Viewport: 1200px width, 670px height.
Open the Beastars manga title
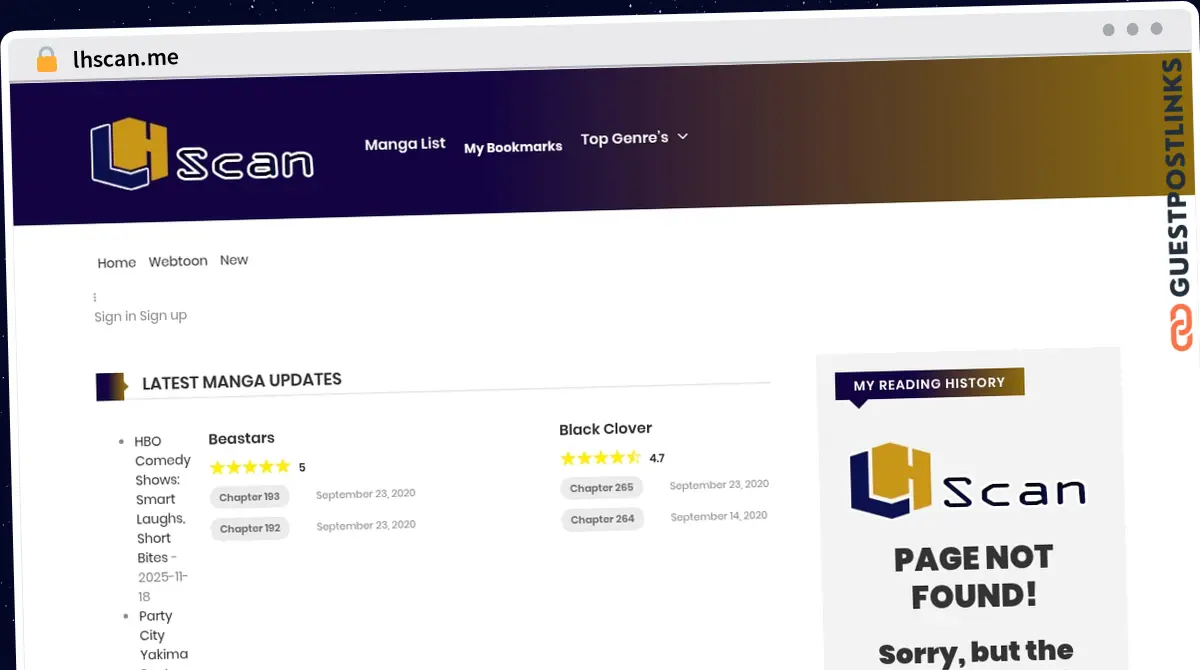tap(241, 438)
